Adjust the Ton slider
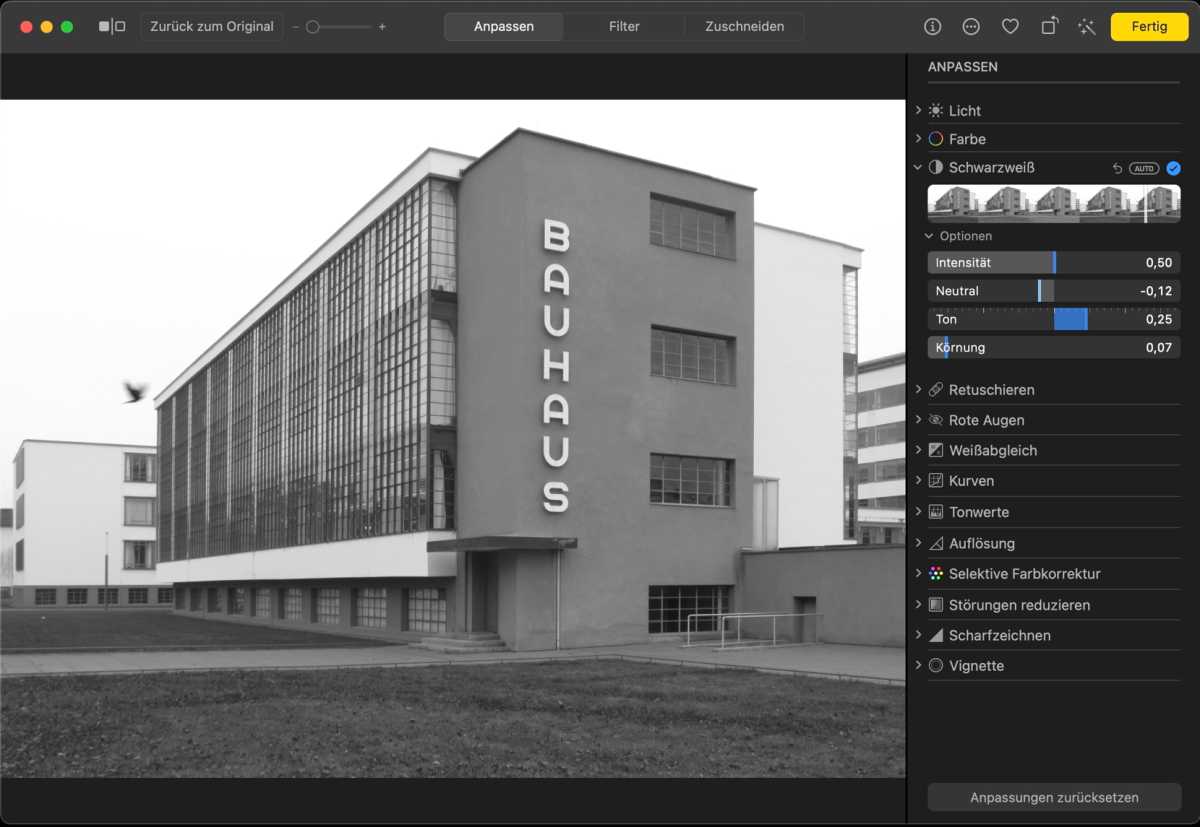 [1054, 319]
